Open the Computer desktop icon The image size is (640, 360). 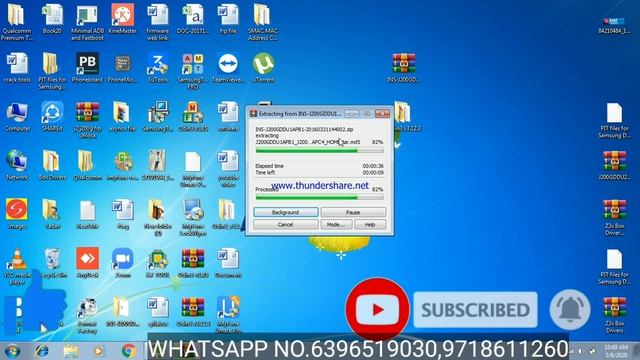tap(17, 117)
